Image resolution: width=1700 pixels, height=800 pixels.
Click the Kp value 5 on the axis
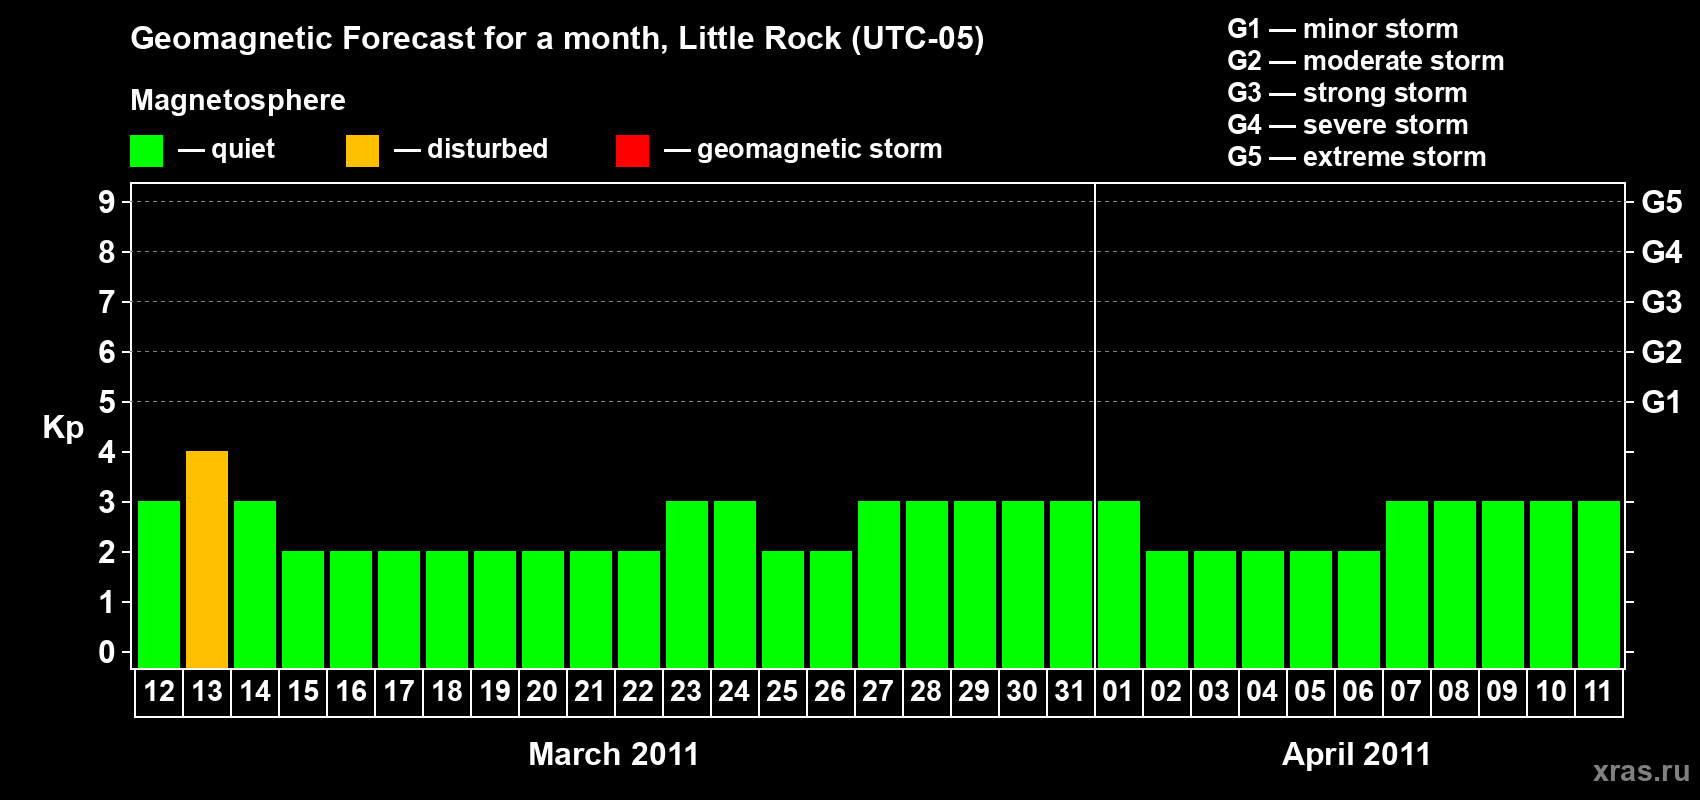click(107, 402)
